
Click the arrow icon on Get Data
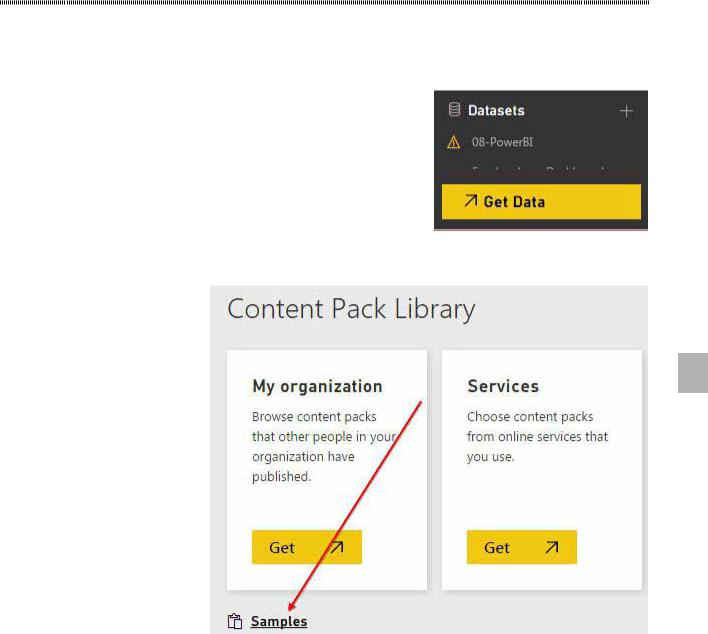pyautogui.click(x=470, y=200)
